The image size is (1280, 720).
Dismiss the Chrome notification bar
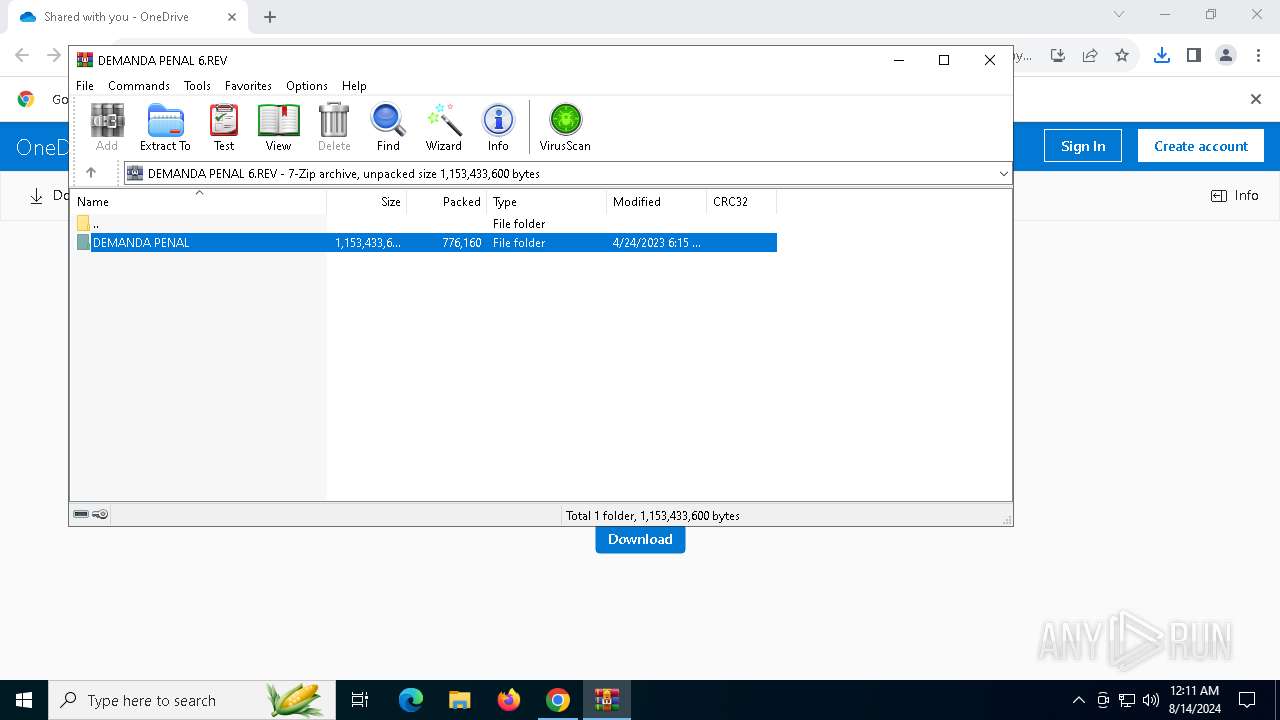coord(1256,99)
